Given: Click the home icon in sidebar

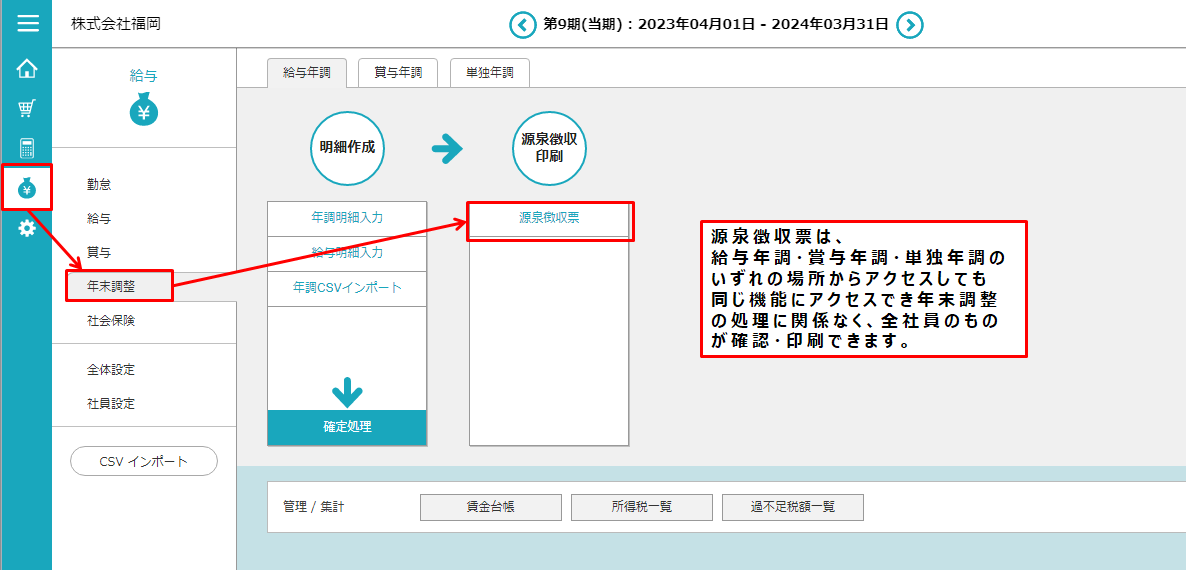Looking at the screenshot, I should coord(27,69).
